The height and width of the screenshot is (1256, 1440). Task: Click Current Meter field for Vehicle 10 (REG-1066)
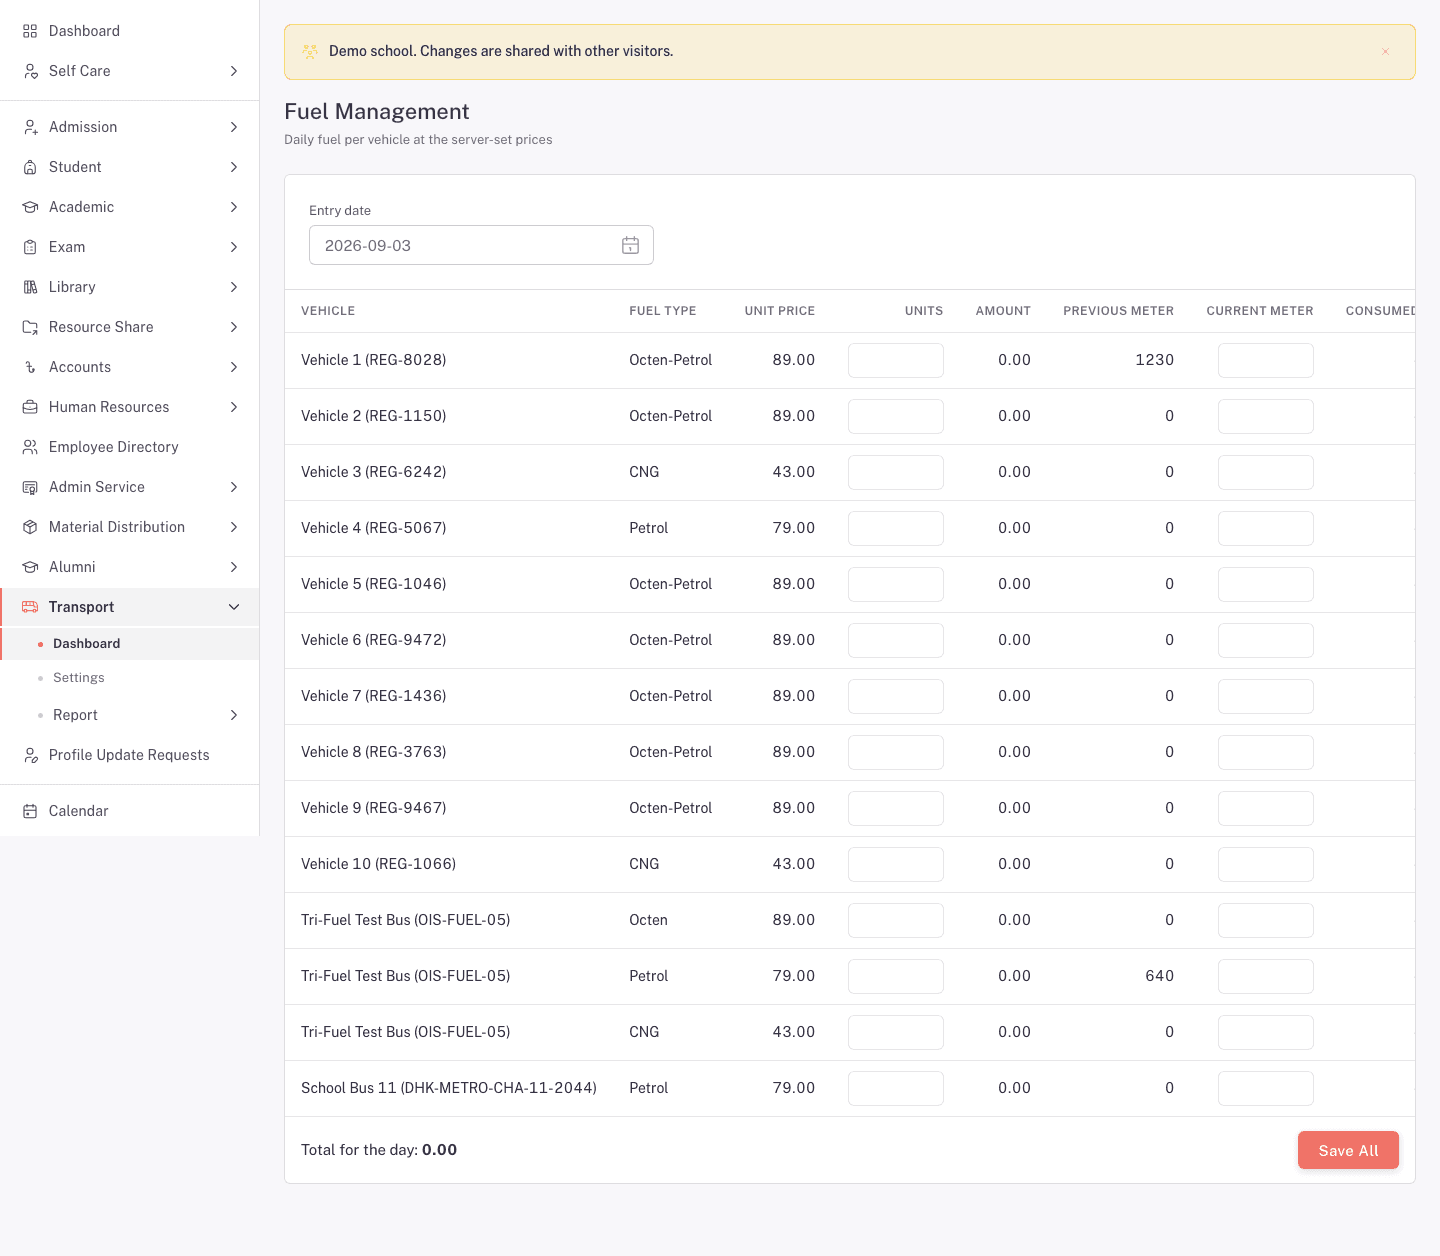[x=1266, y=864]
